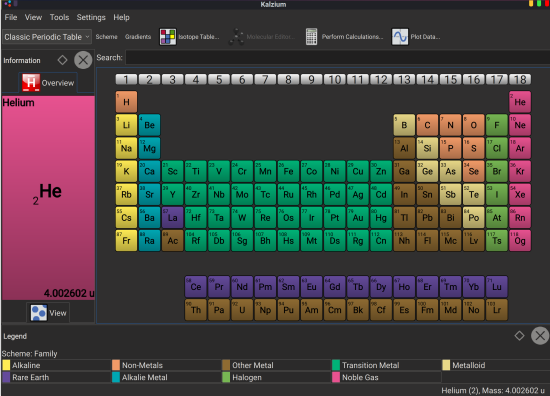The width and height of the screenshot is (550, 396).
Task: Select the Copper (Cu) element tile
Action: (x=358, y=171)
